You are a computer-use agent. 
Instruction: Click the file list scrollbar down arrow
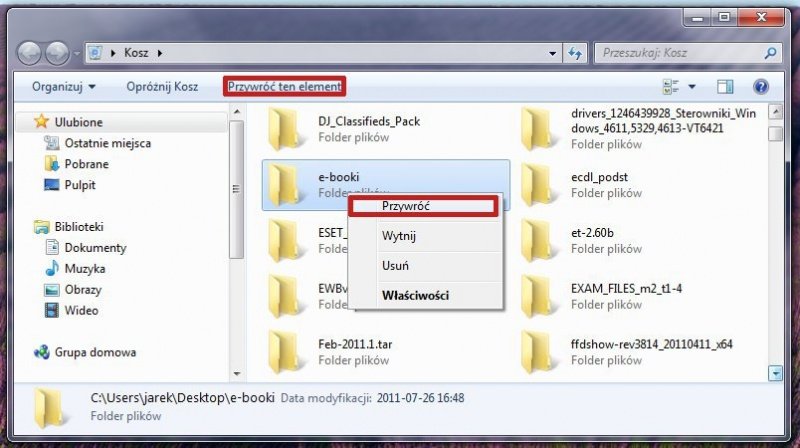[775, 373]
